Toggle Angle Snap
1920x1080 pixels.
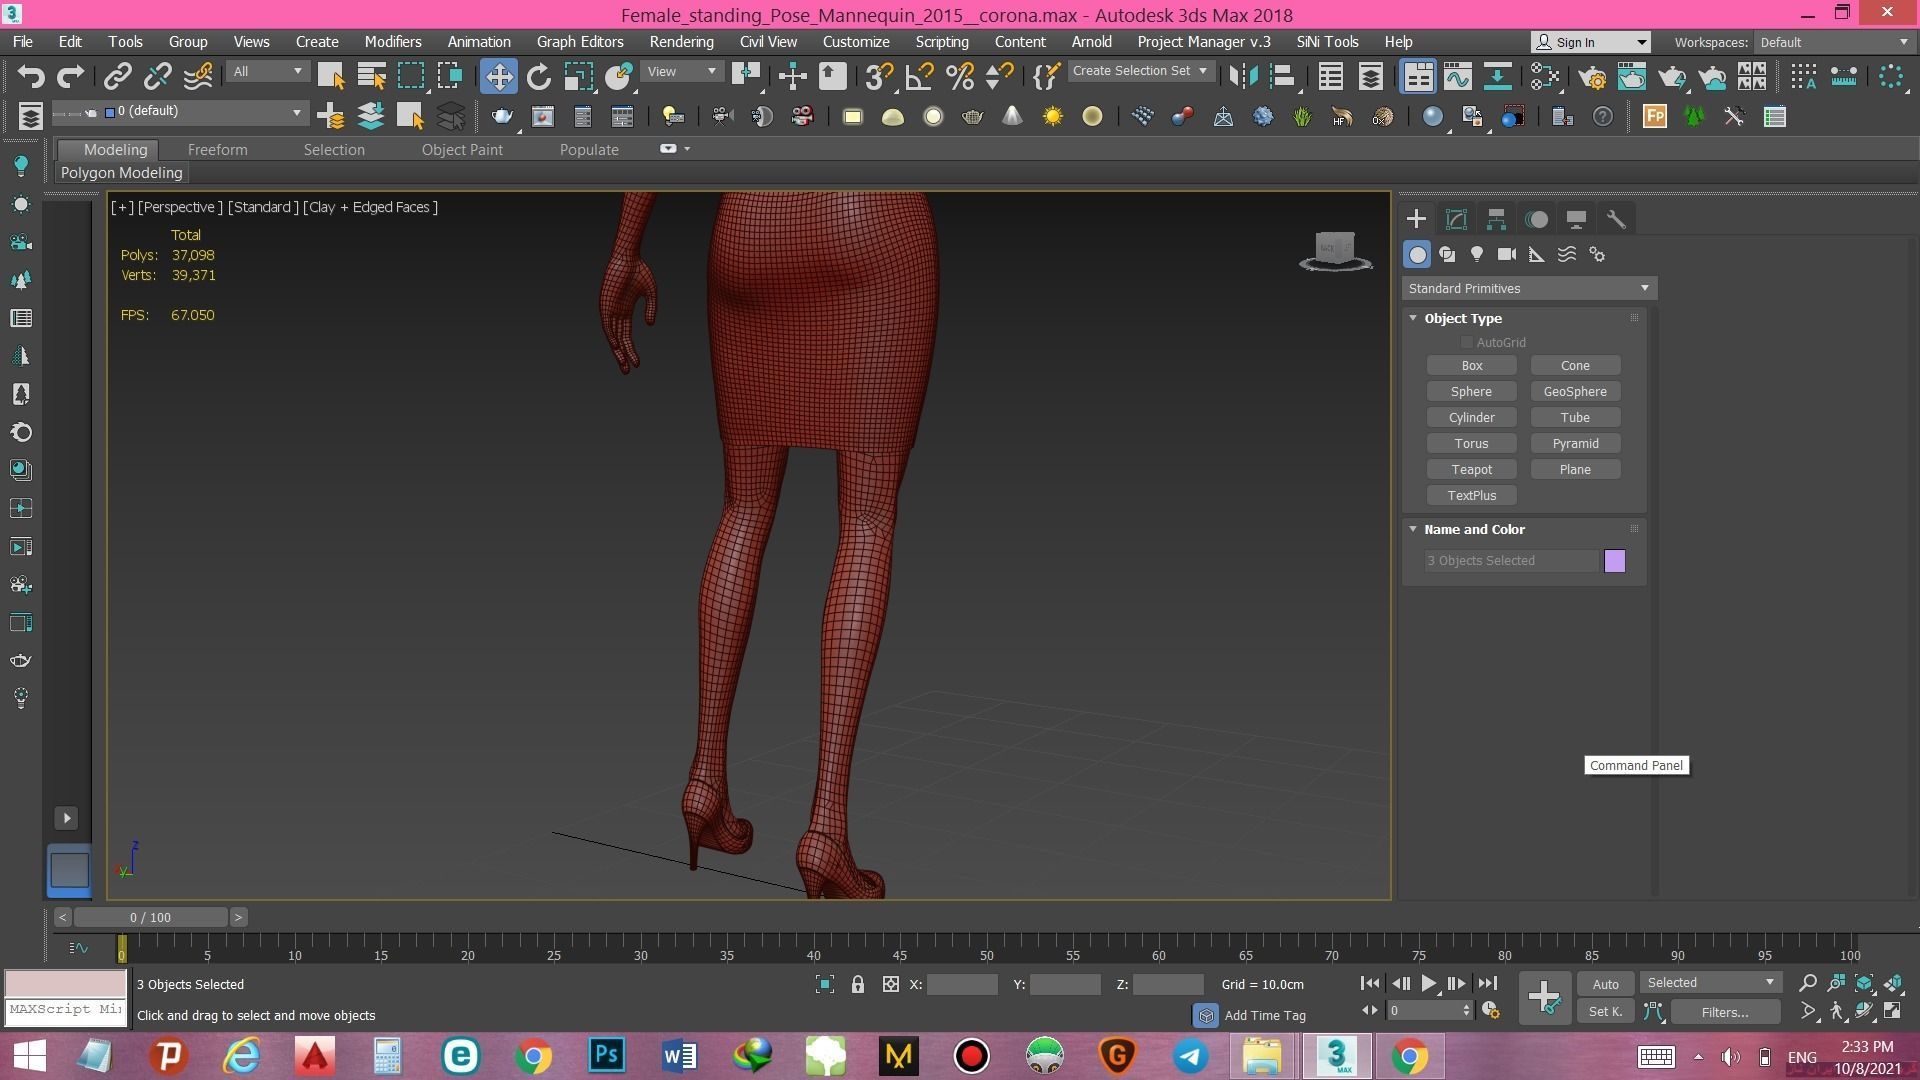coord(919,76)
